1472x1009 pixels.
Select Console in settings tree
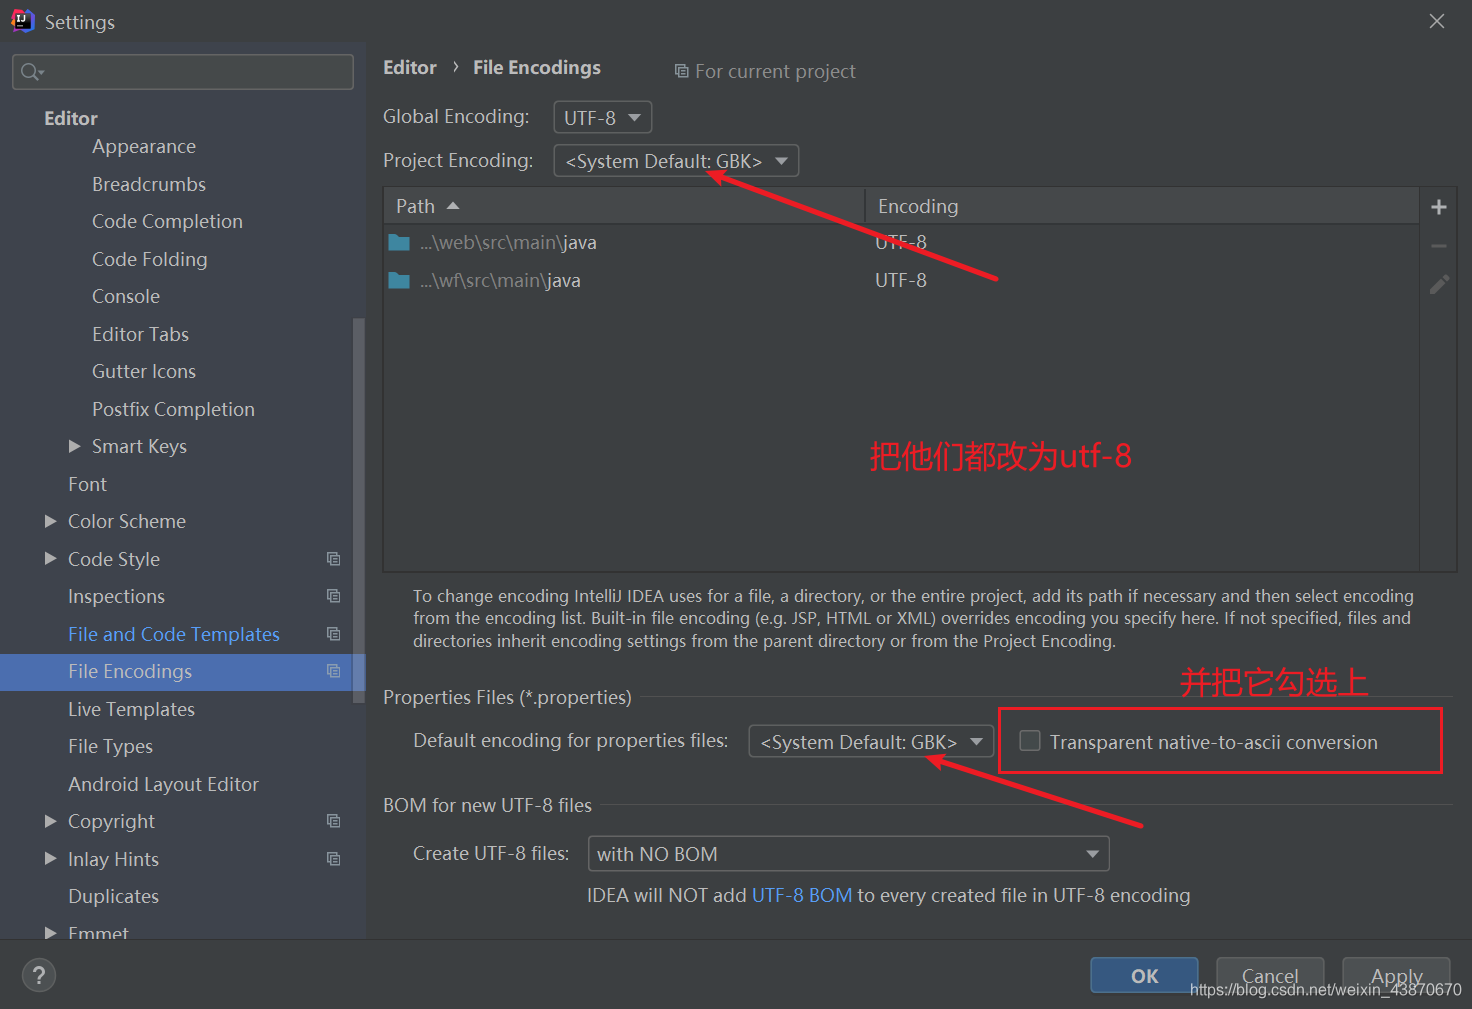[x=126, y=296]
